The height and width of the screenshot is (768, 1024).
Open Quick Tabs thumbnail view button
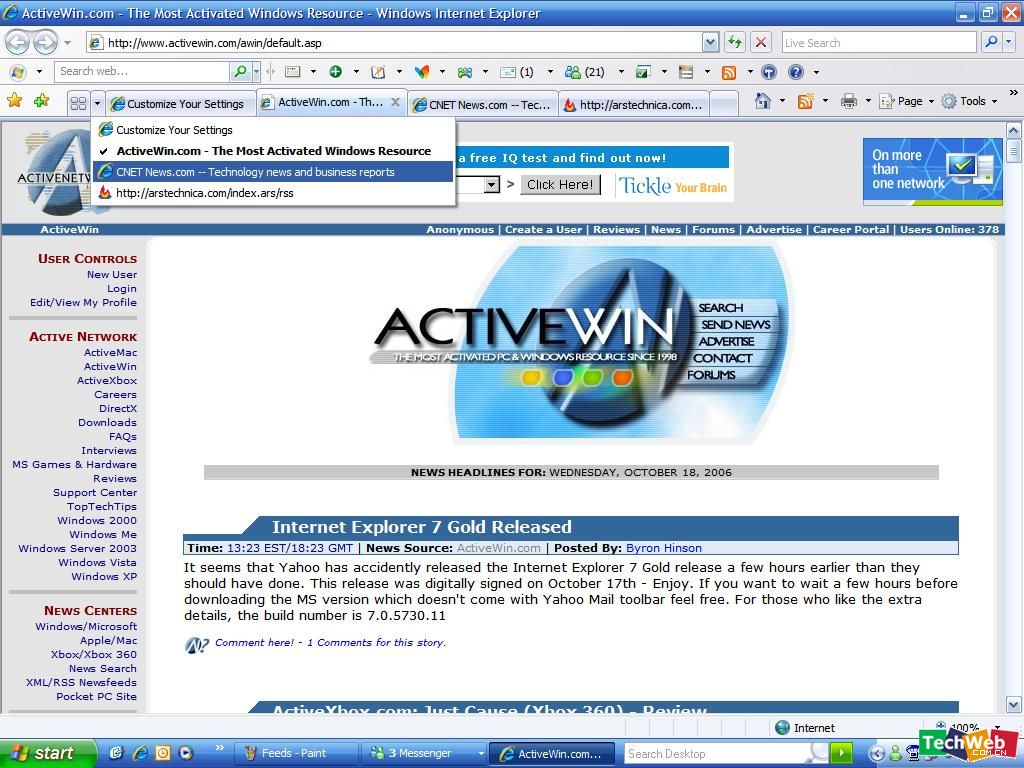pyautogui.click(x=78, y=103)
